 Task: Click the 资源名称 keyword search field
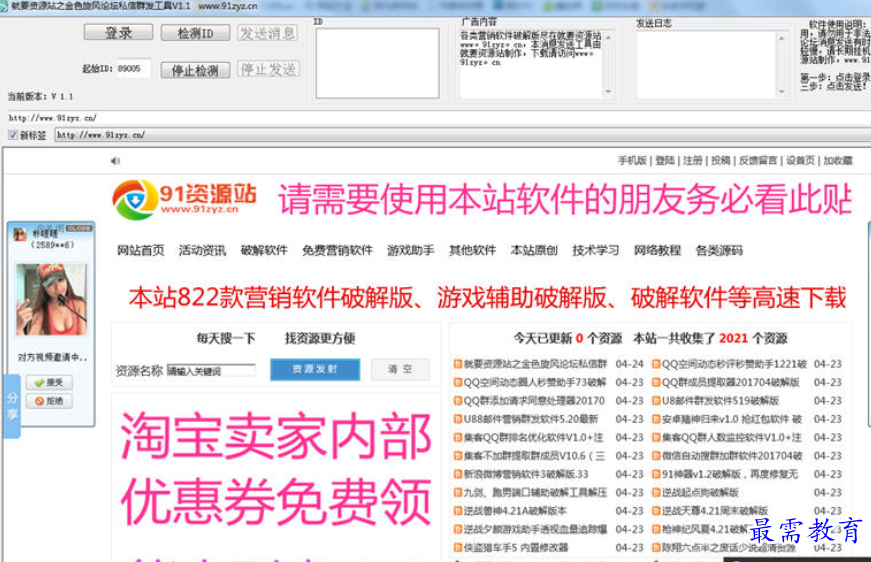(x=211, y=370)
